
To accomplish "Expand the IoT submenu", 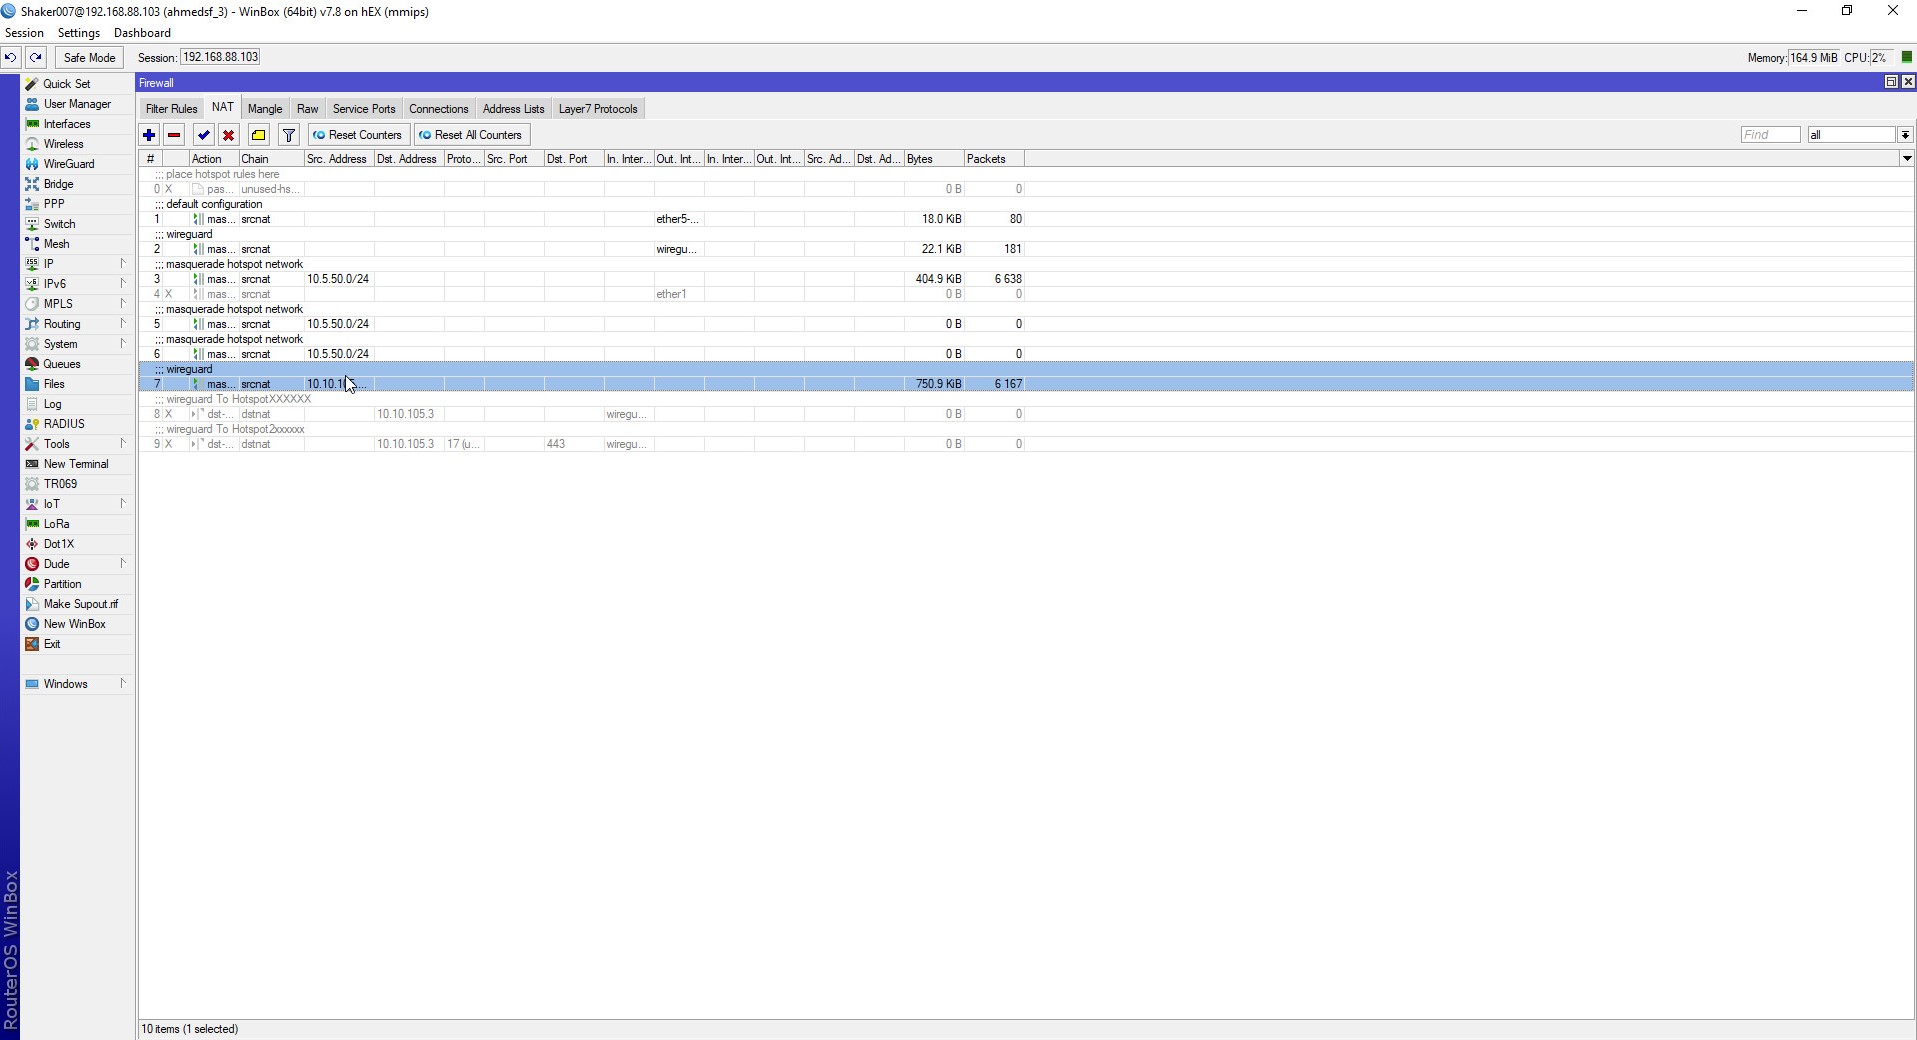I will point(78,504).
